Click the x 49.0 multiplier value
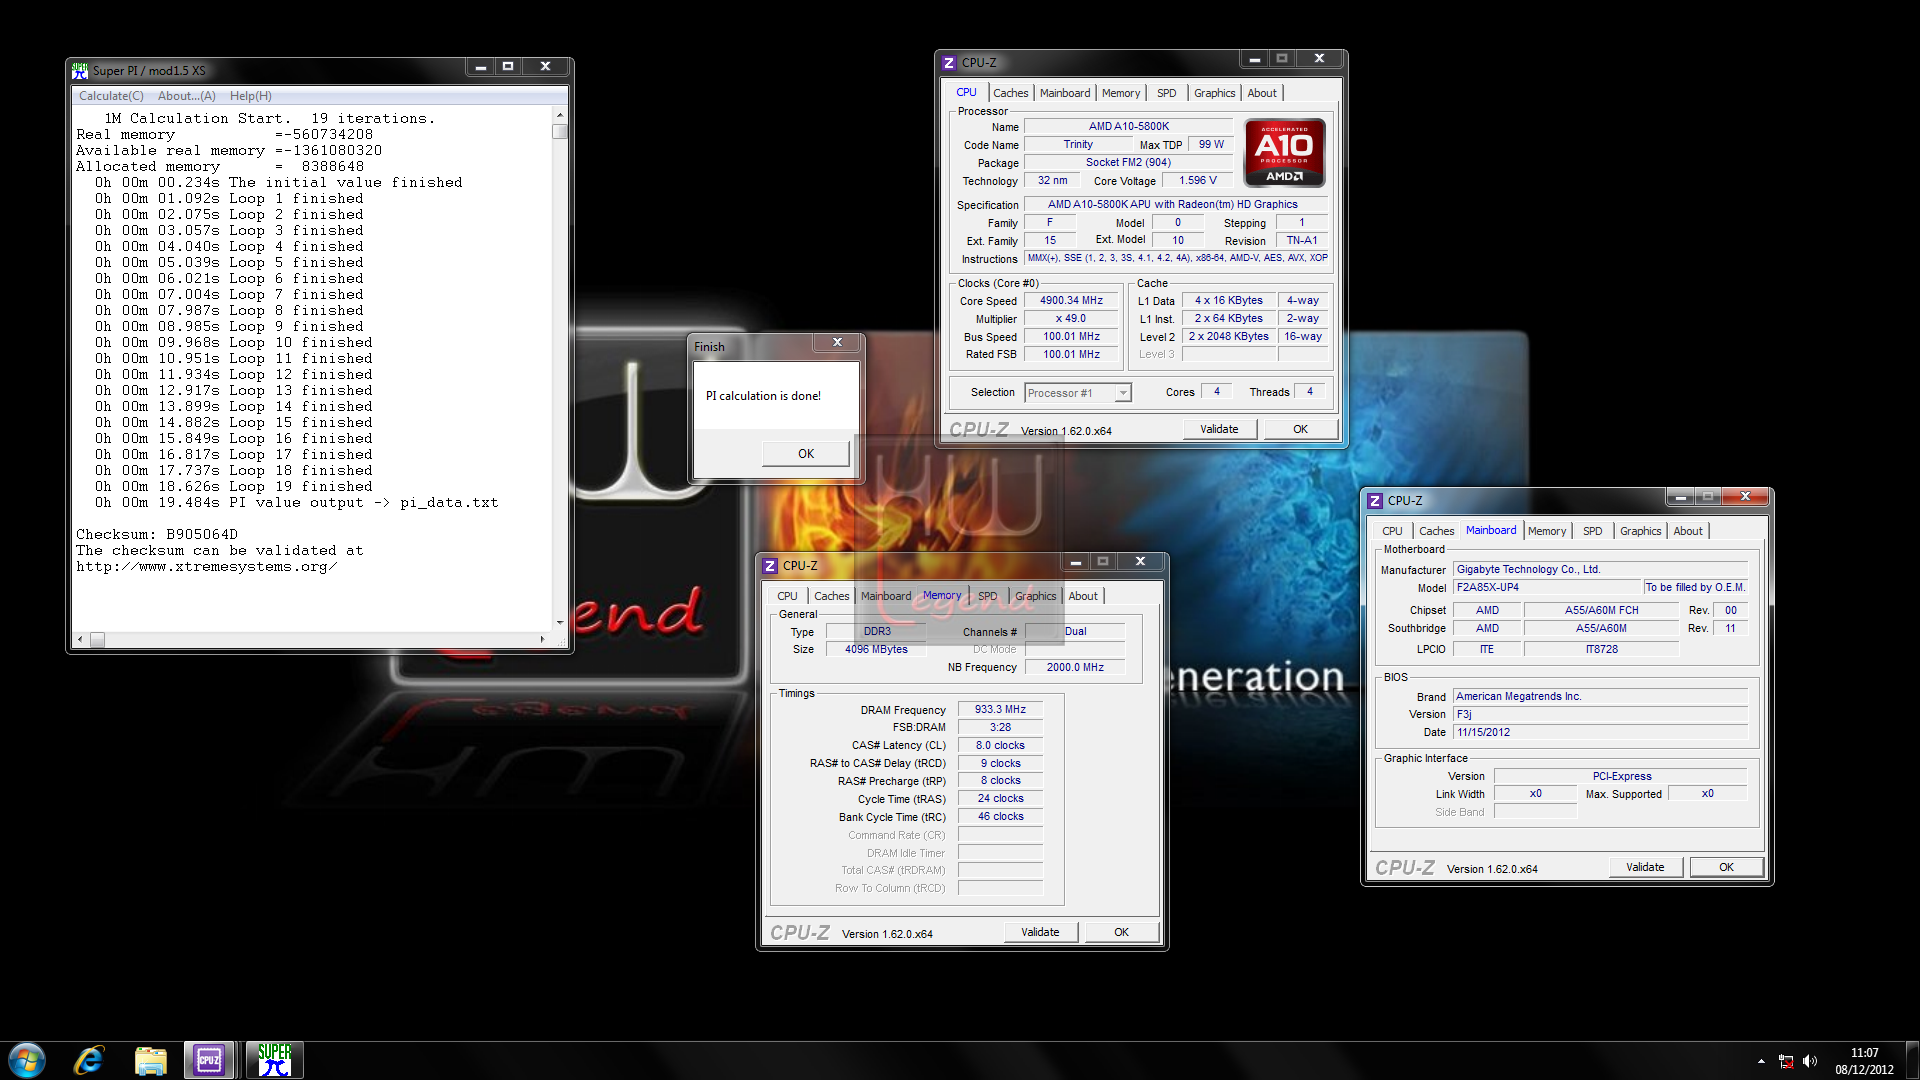The height and width of the screenshot is (1080, 1920). (x=1071, y=318)
